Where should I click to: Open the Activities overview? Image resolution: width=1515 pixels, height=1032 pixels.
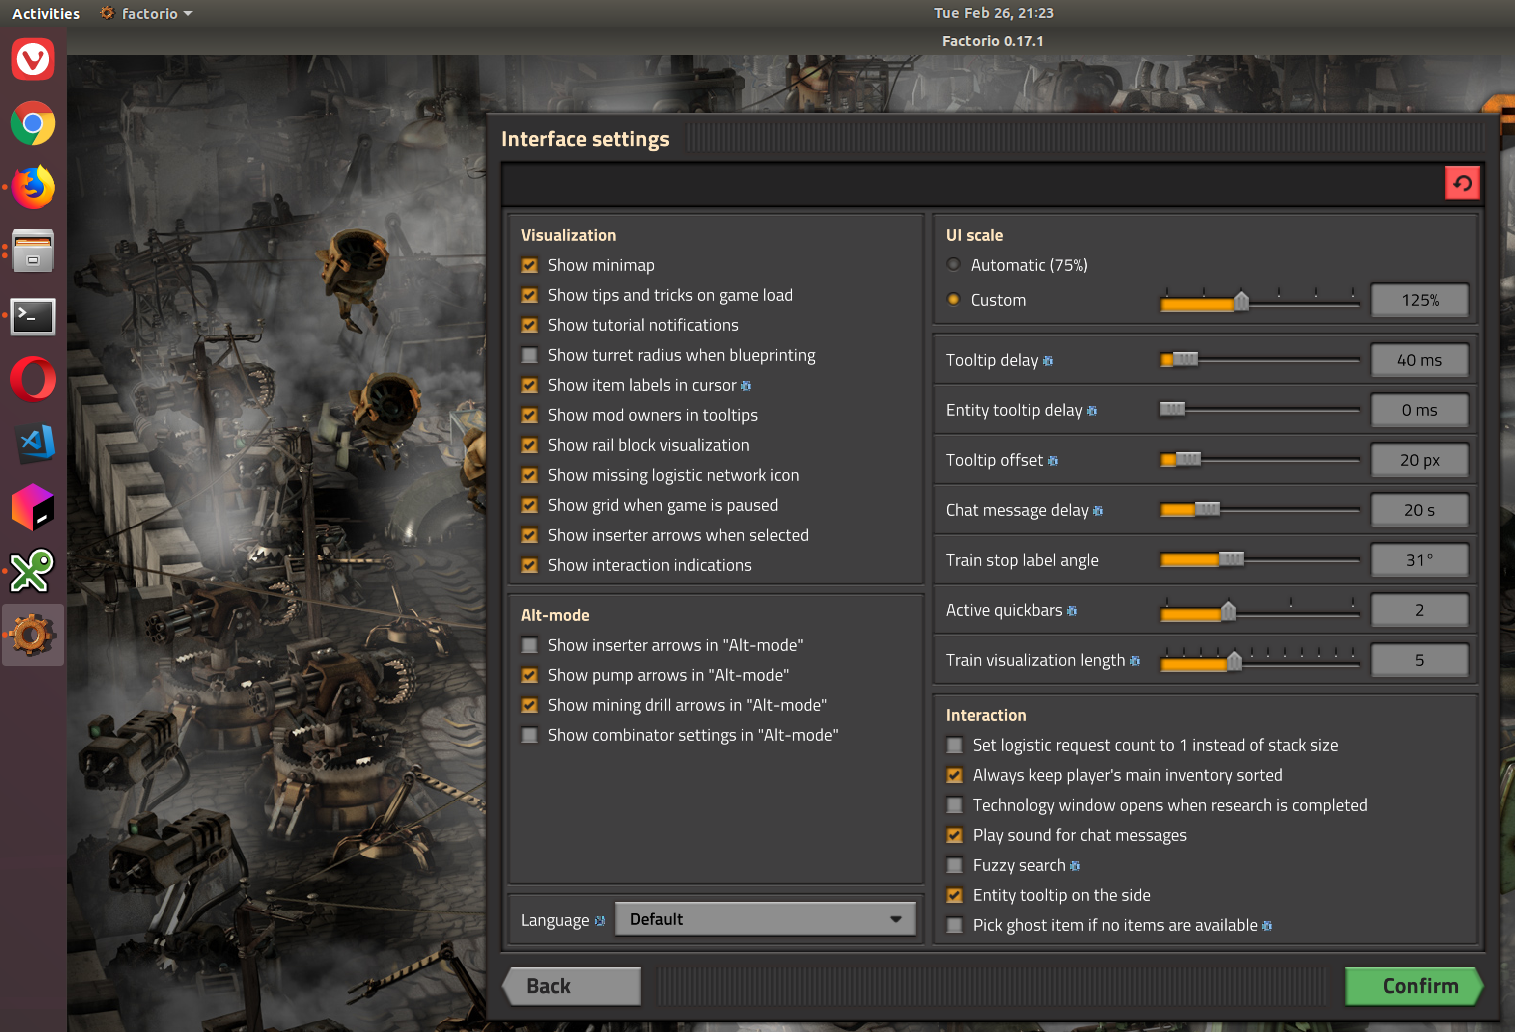(x=46, y=14)
